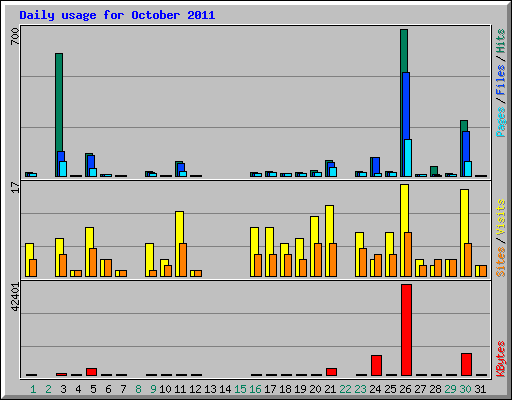Viewport: 512px width, 400px height.
Task: Click the red "KBytes" legend label
Action: tap(501, 359)
